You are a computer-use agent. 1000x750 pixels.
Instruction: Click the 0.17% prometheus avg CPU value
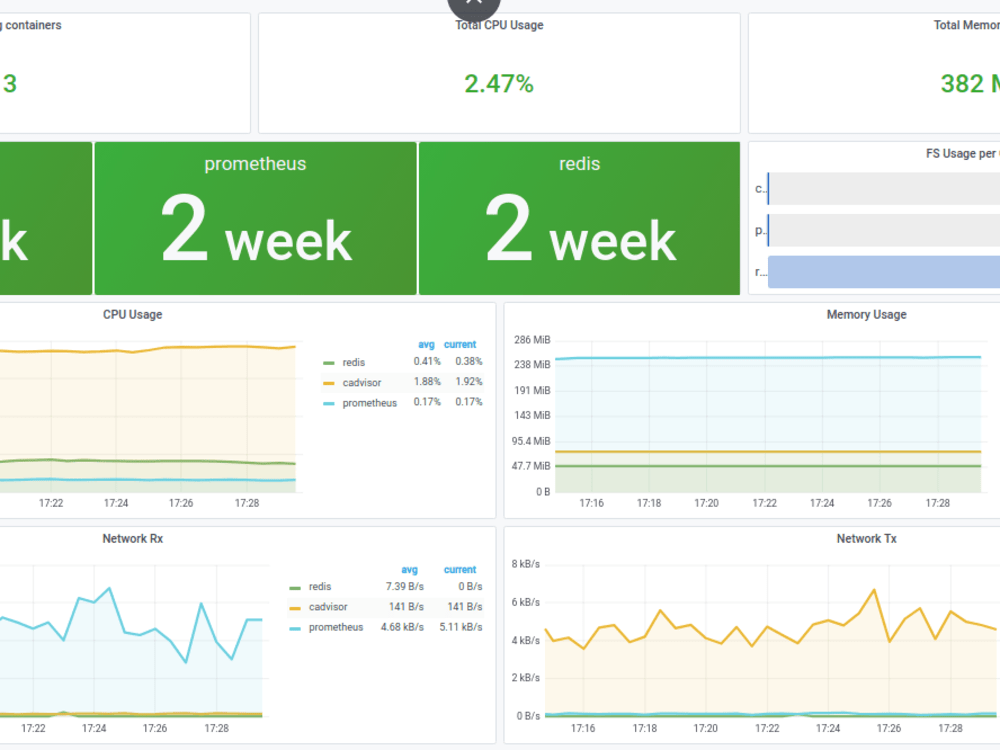pos(427,402)
